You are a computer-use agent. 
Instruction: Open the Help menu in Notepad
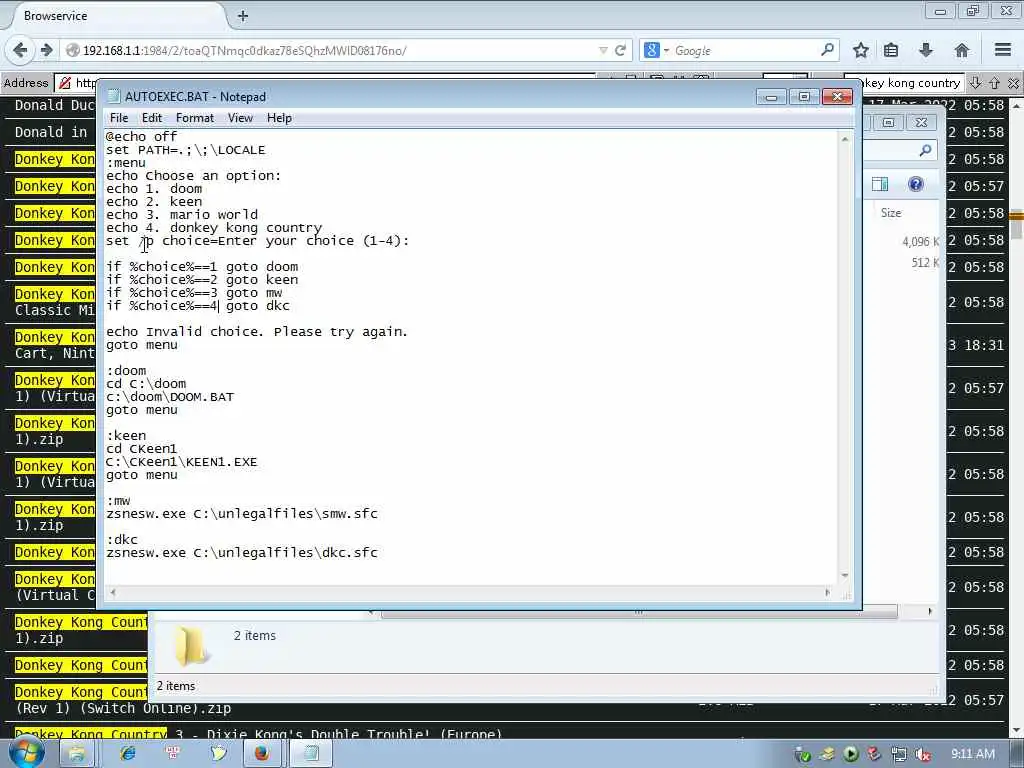(279, 118)
